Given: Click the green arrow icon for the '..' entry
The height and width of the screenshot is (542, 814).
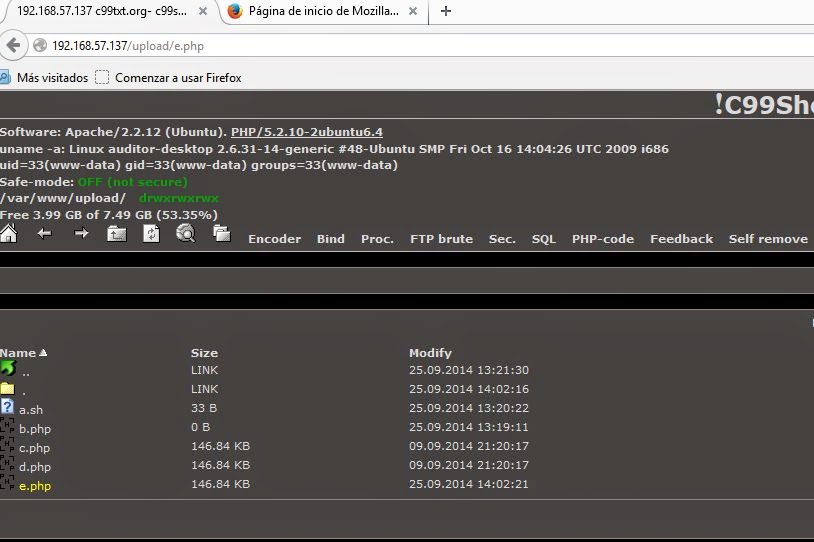Looking at the screenshot, I should 8,368.
